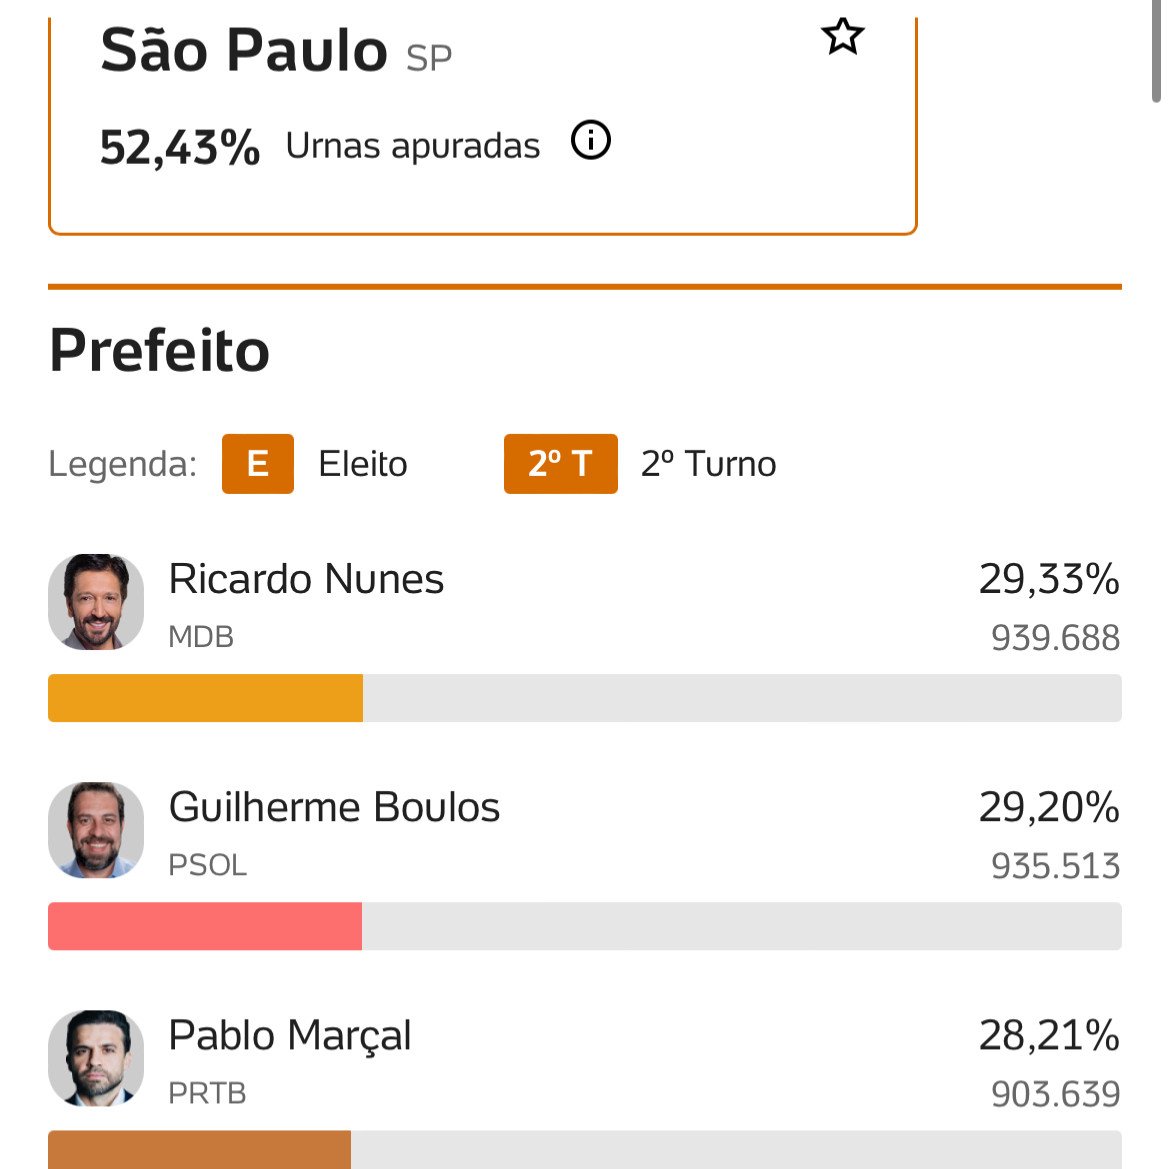The height and width of the screenshot is (1169, 1170).
Task: Click Guilherme Boulos red vote bar
Action: (204, 926)
